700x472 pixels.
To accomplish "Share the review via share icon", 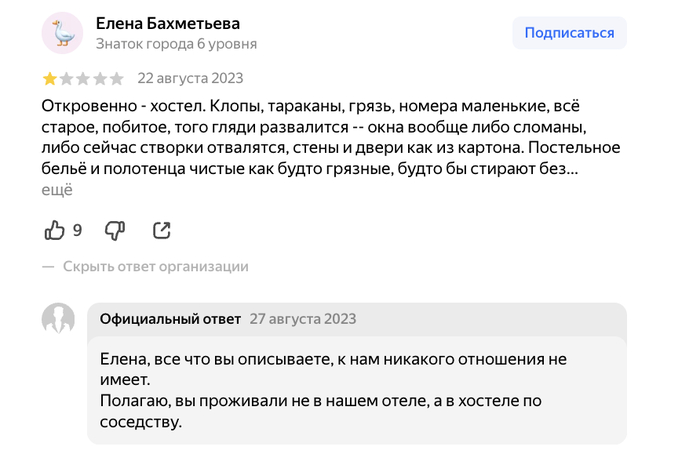I will (x=162, y=230).
